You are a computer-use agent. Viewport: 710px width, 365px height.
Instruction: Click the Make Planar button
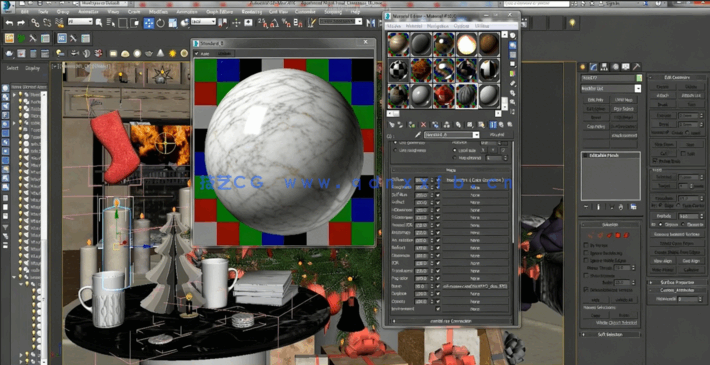click(x=663, y=269)
